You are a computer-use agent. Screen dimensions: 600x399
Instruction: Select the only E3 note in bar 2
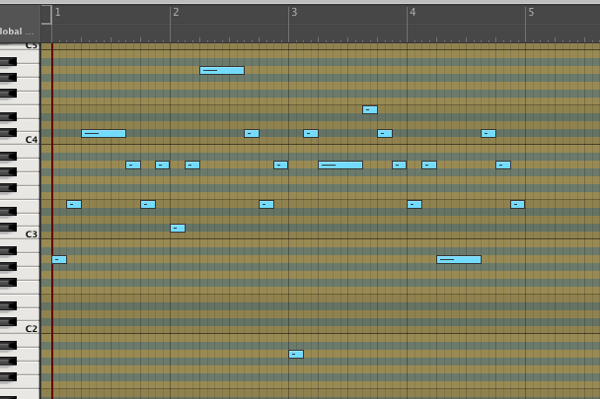[x=266, y=205]
